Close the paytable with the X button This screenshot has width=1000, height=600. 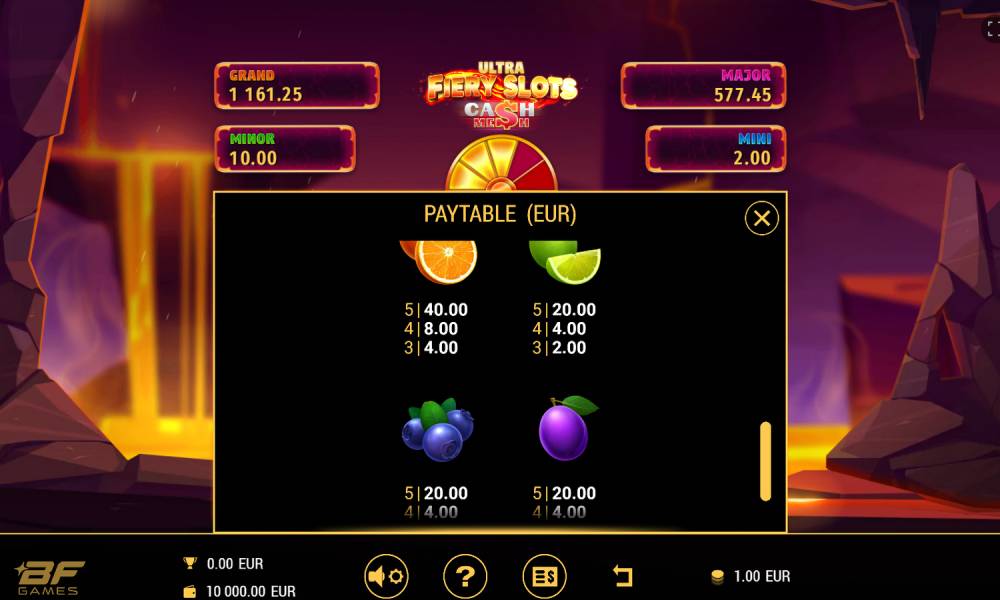761,218
